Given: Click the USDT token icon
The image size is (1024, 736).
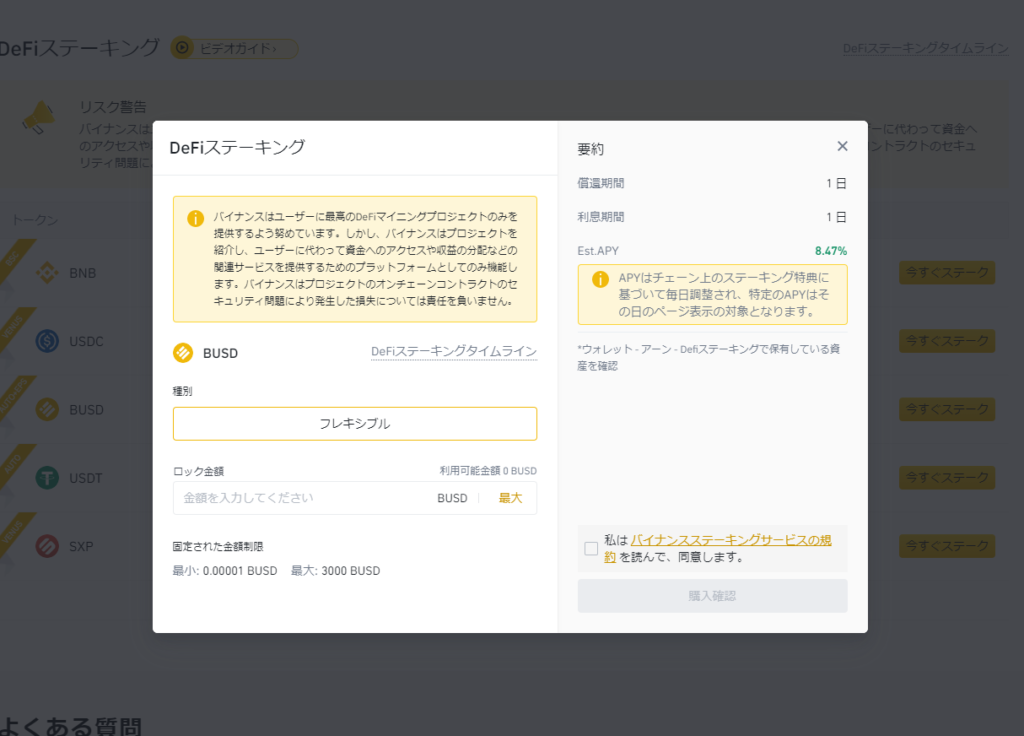Looking at the screenshot, I should [47, 478].
